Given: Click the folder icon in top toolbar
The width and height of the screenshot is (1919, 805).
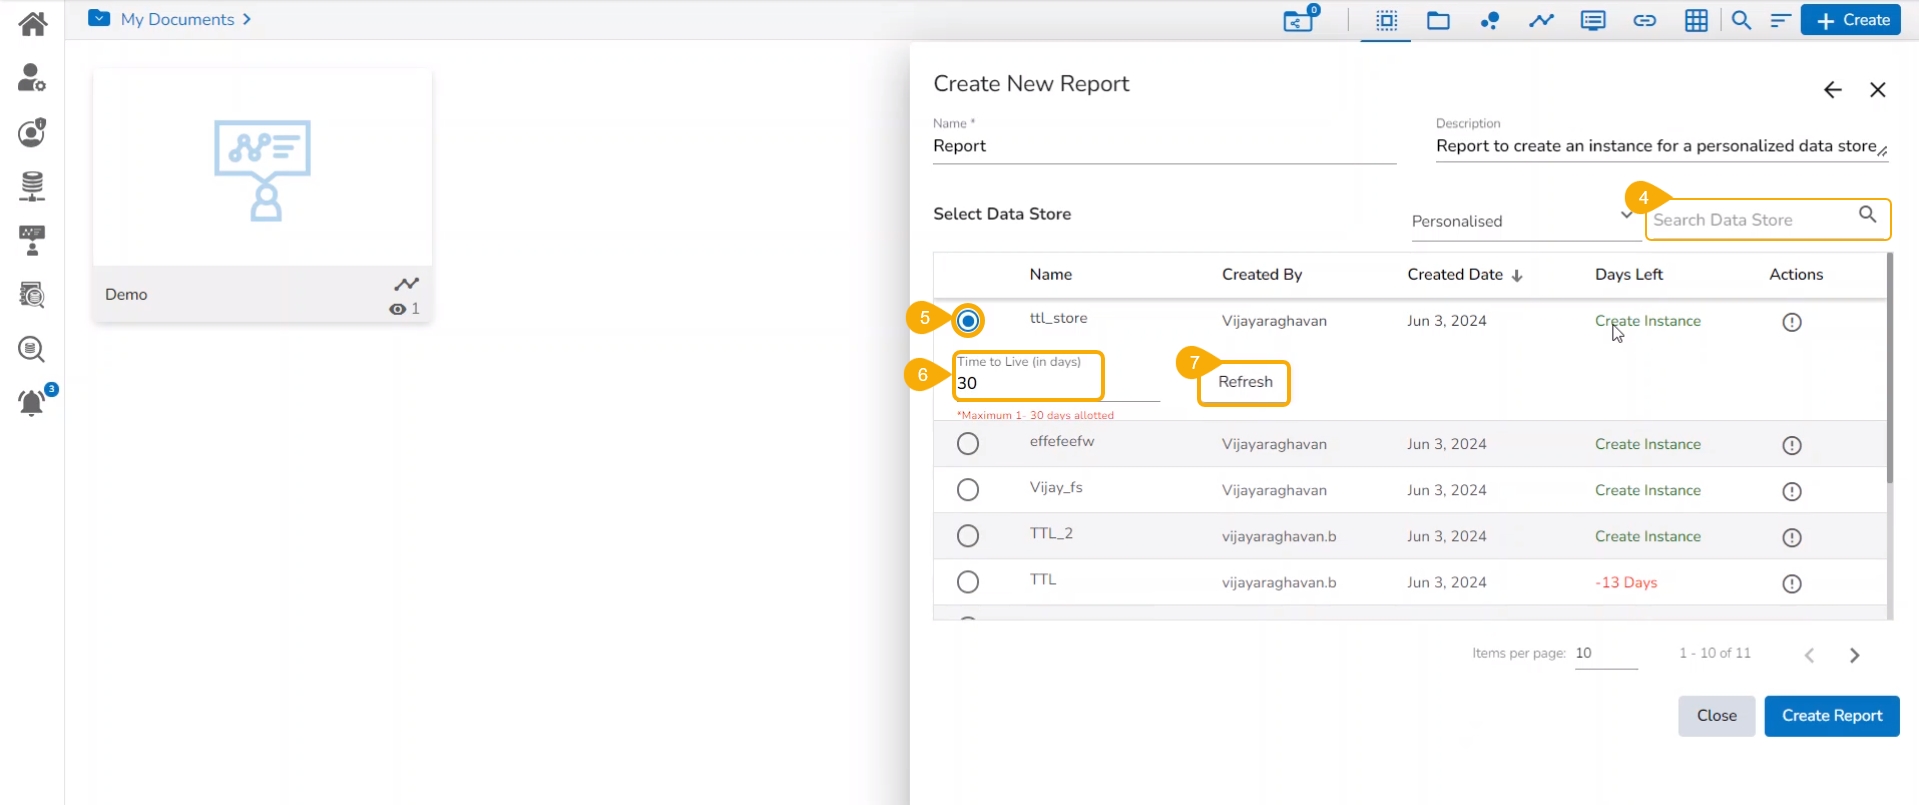Looking at the screenshot, I should (1438, 21).
